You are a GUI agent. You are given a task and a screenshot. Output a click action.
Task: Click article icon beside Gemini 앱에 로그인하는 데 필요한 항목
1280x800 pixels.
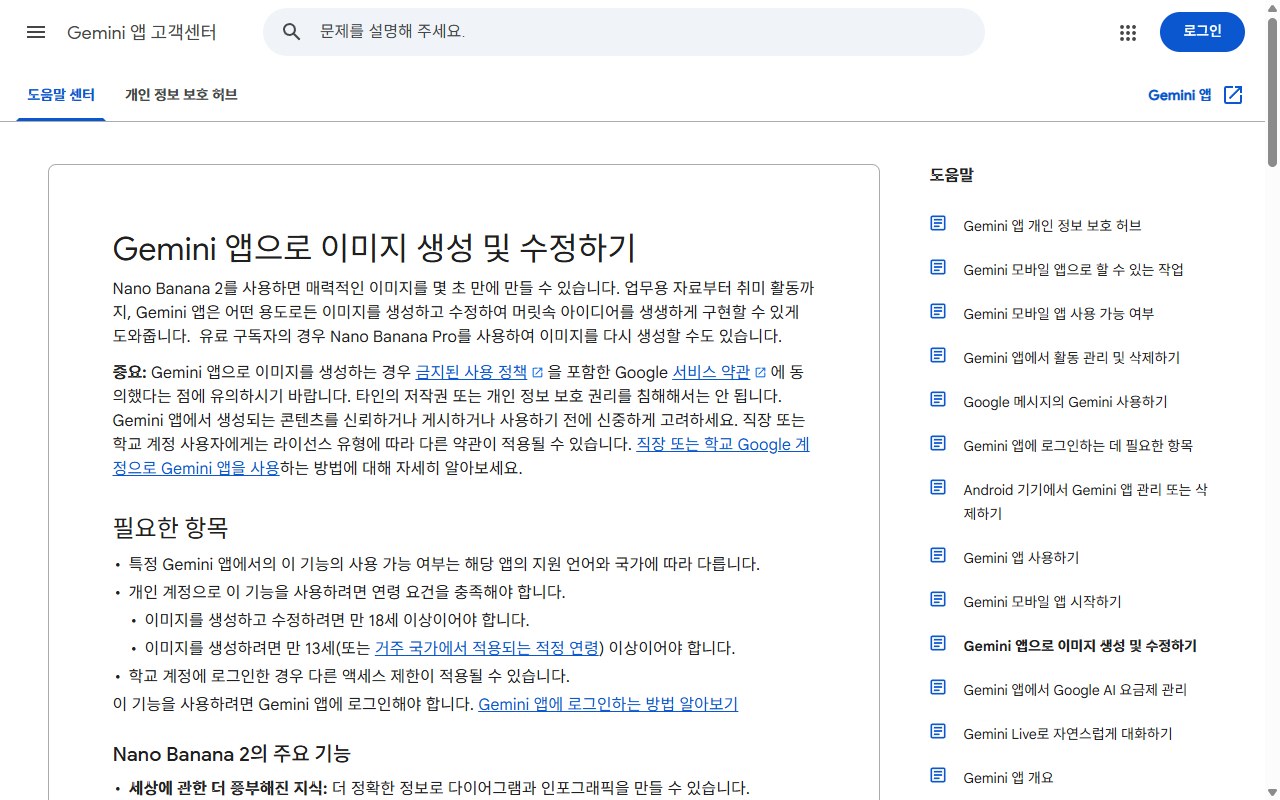[938, 443]
